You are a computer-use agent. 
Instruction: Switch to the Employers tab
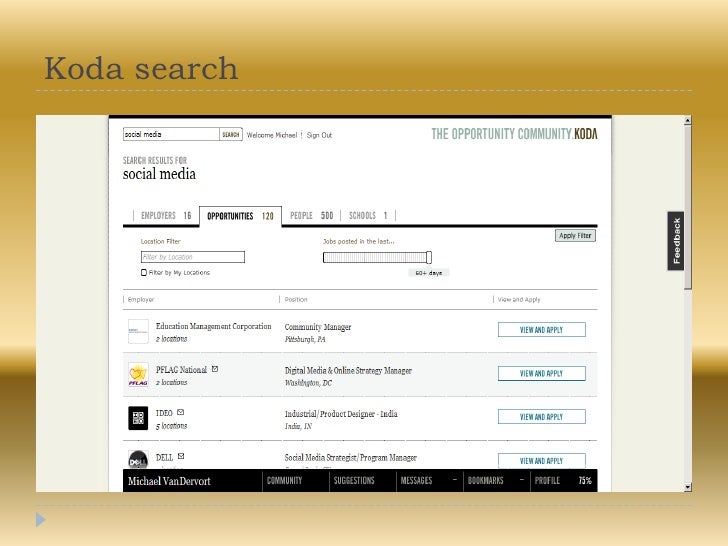[166, 215]
